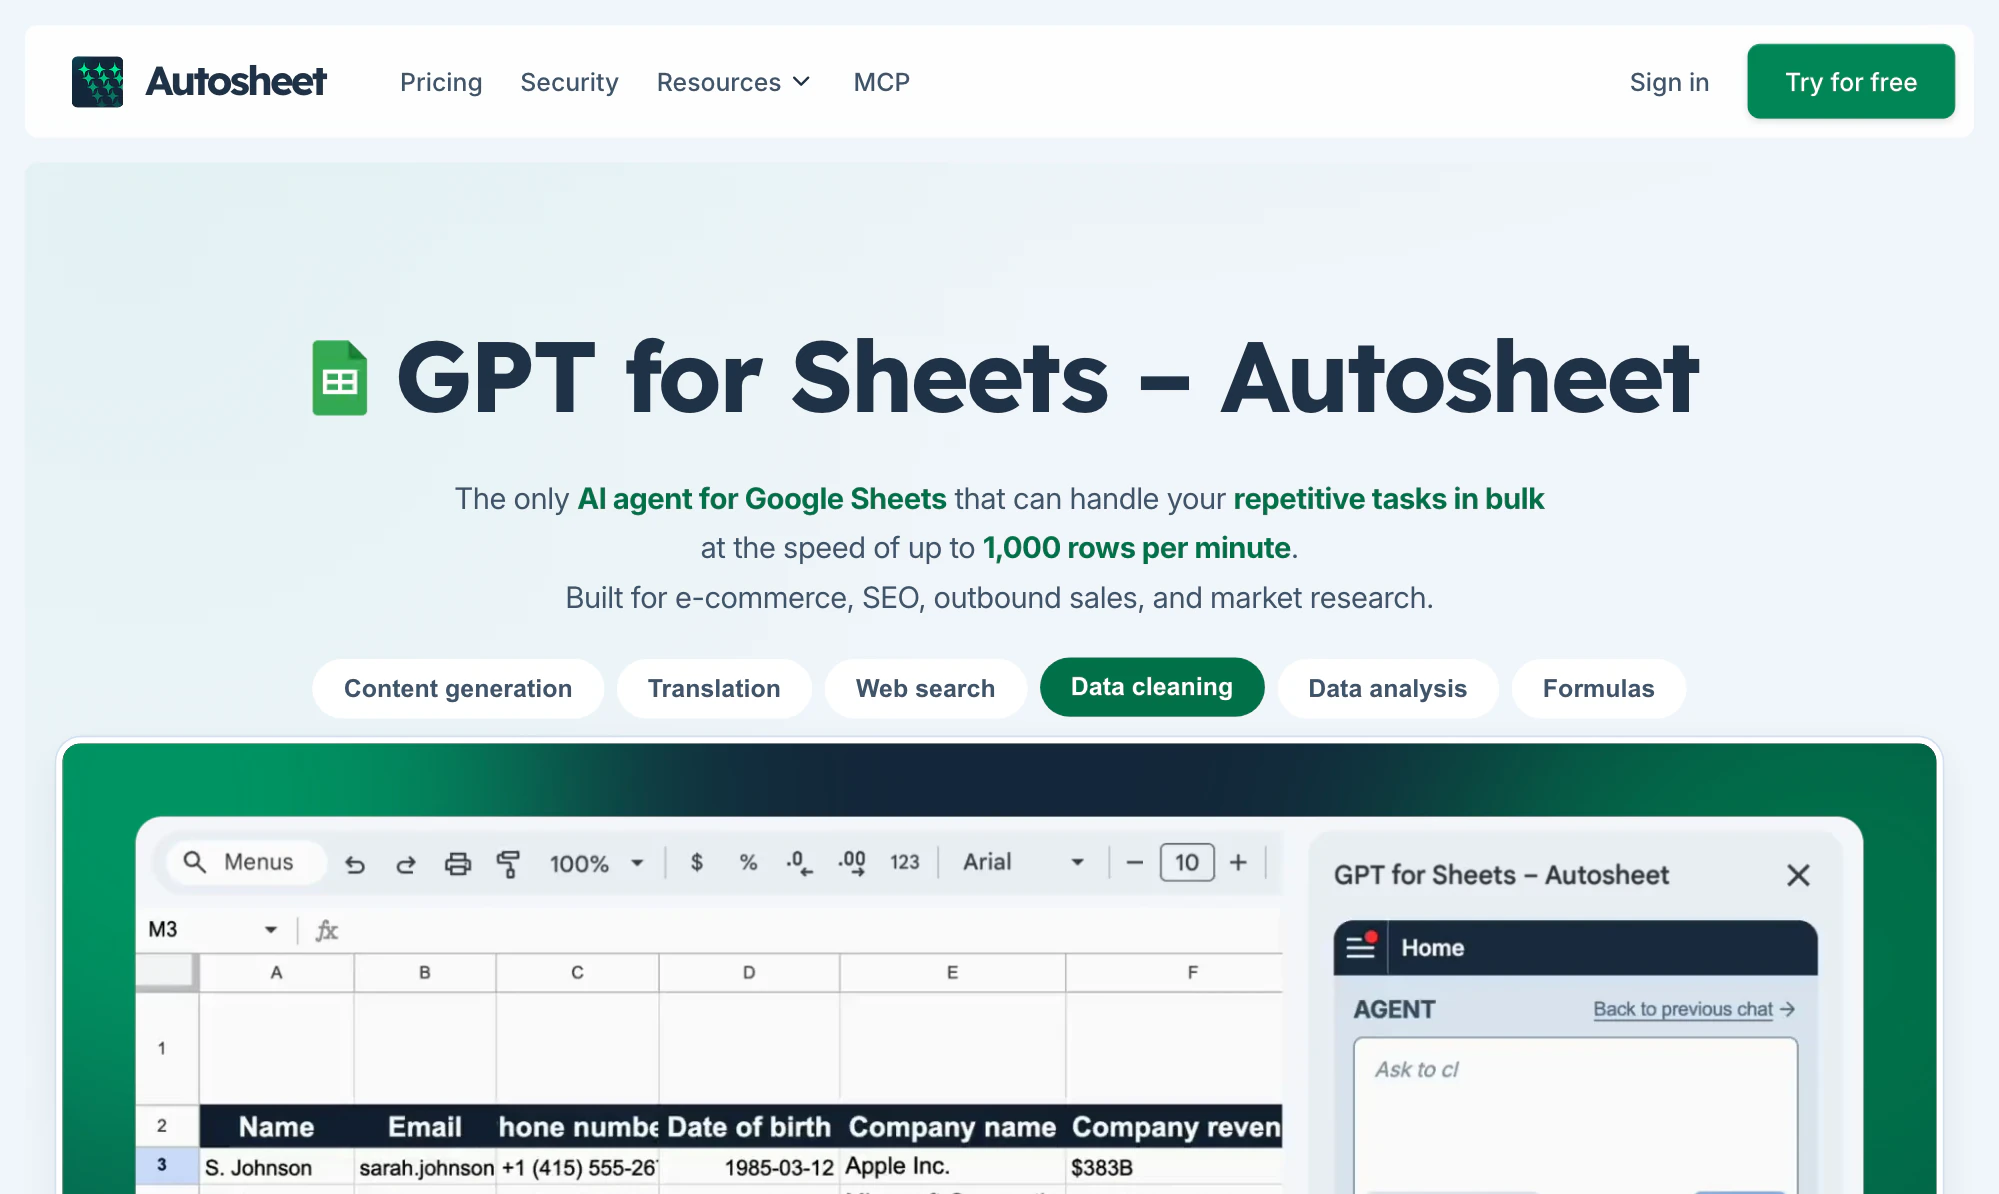Open the 100% zoom dropdown
The width and height of the screenshot is (1999, 1194).
pyautogui.click(x=596, y=863)
